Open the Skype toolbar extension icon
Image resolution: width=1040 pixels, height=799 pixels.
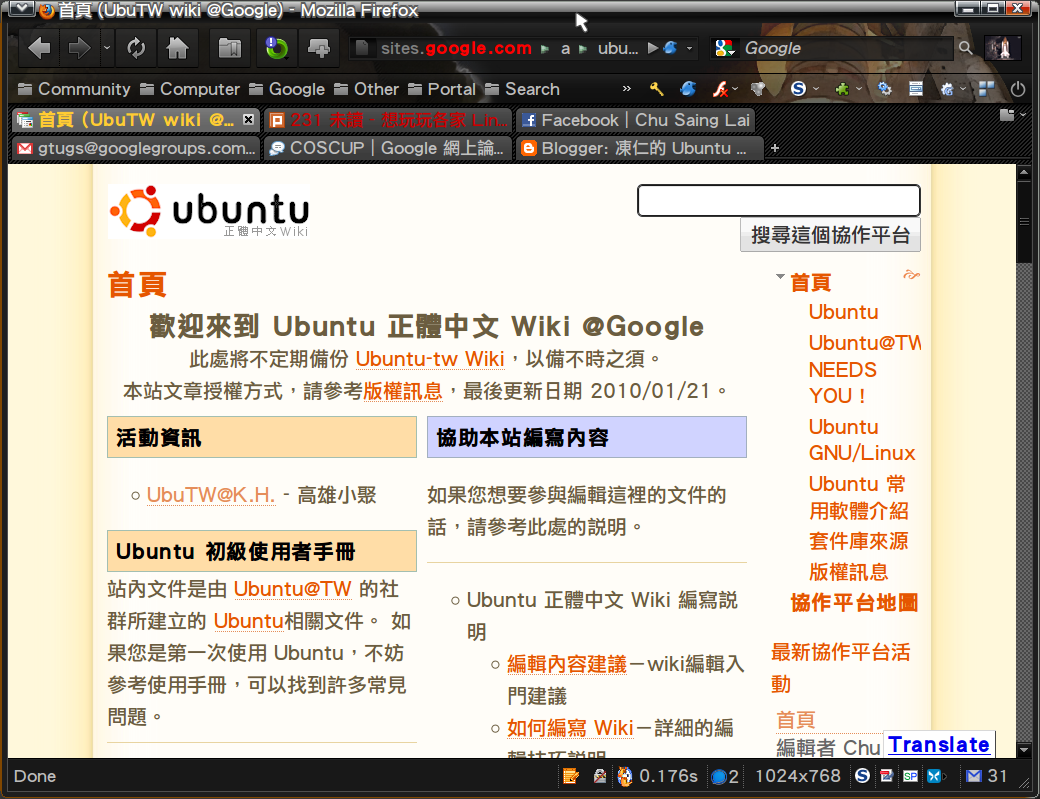tap(800, 89)
